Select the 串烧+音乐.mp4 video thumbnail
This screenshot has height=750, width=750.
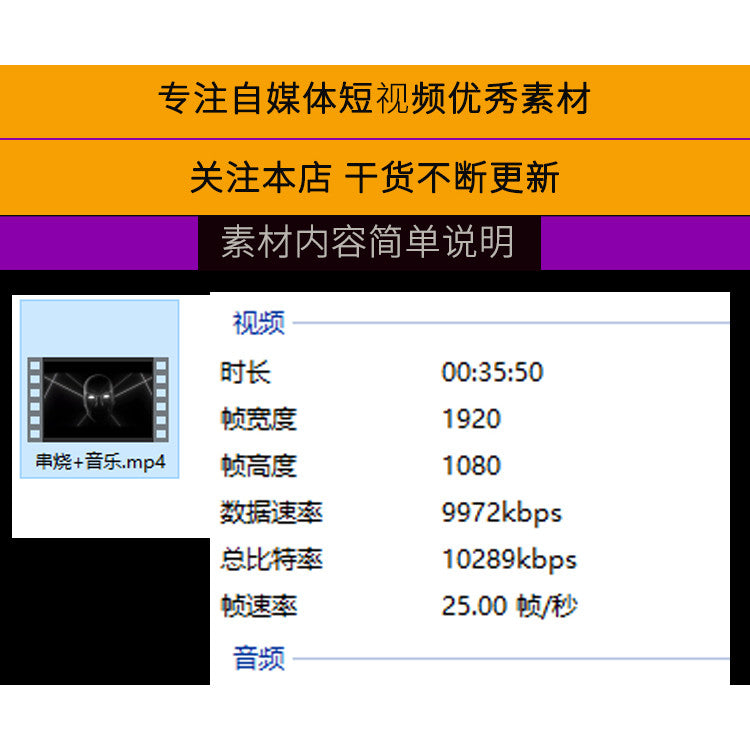[x=98, y=399]
